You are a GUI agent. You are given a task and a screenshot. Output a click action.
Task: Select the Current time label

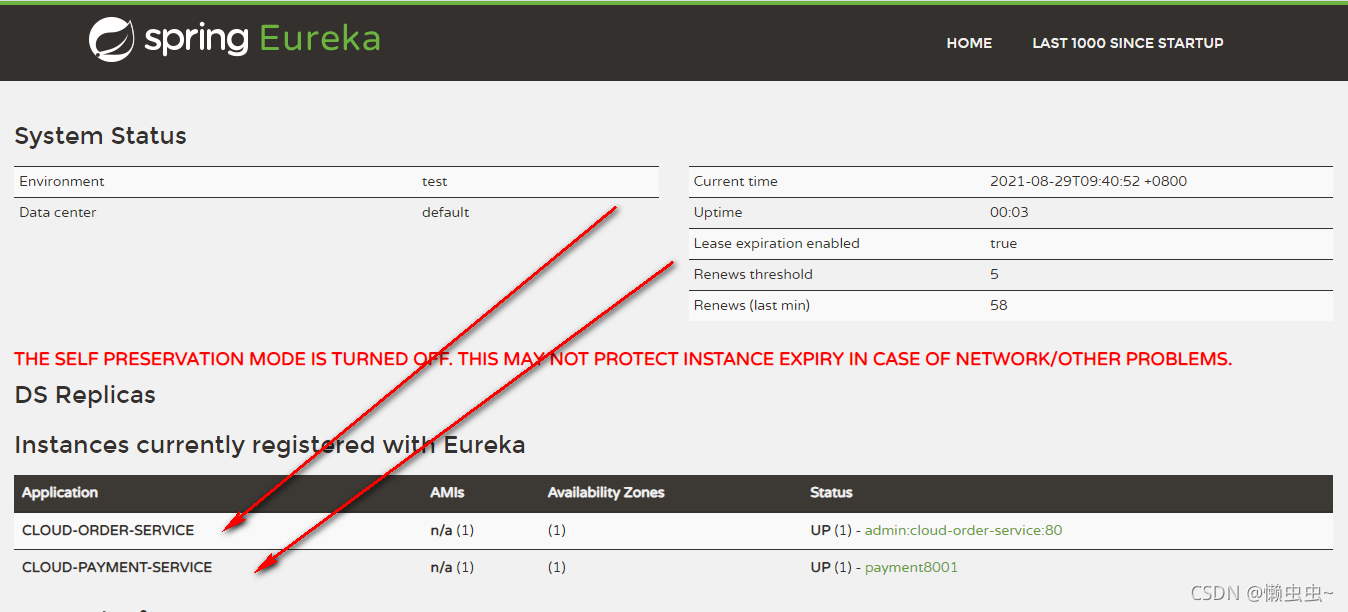[735, 181]
